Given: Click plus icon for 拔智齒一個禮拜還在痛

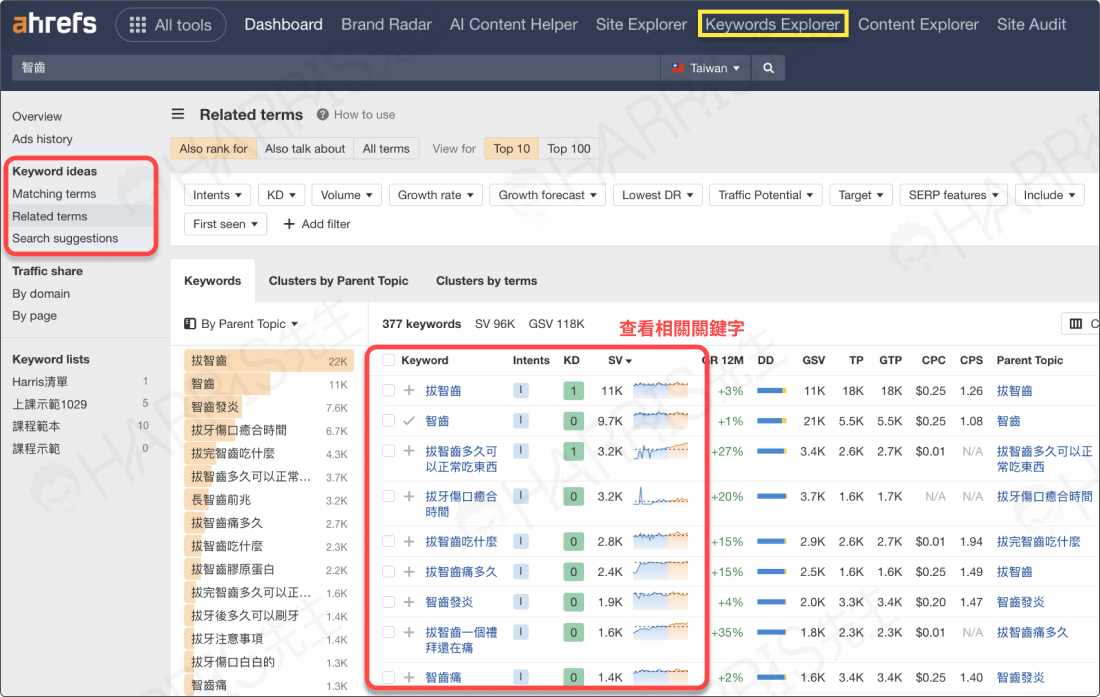Looking at the screenshot, I should 409,632.
